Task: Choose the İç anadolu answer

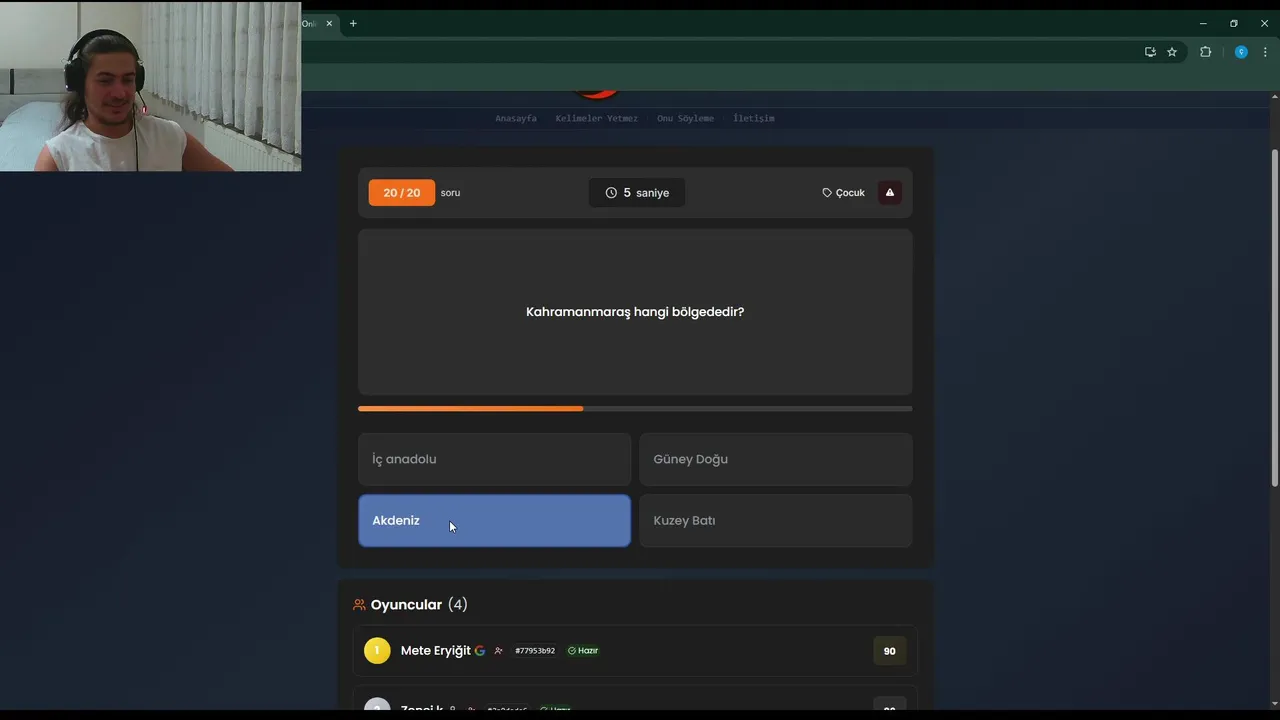Action: tap(494, 459)
